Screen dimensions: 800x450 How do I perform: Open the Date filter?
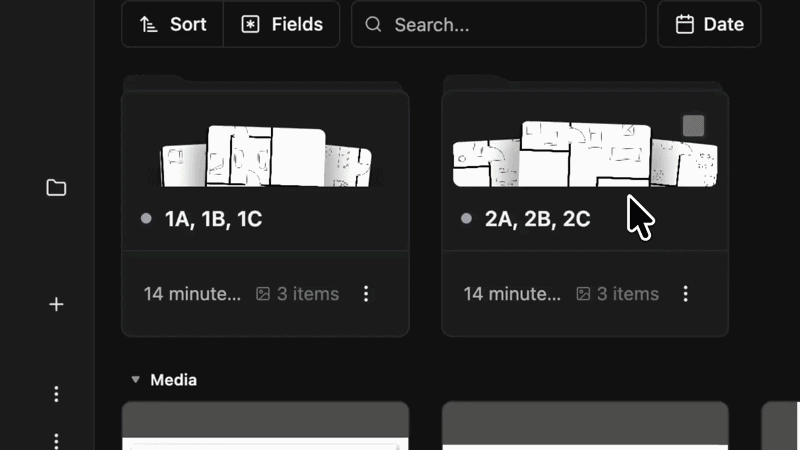click(x=709, y=24)
